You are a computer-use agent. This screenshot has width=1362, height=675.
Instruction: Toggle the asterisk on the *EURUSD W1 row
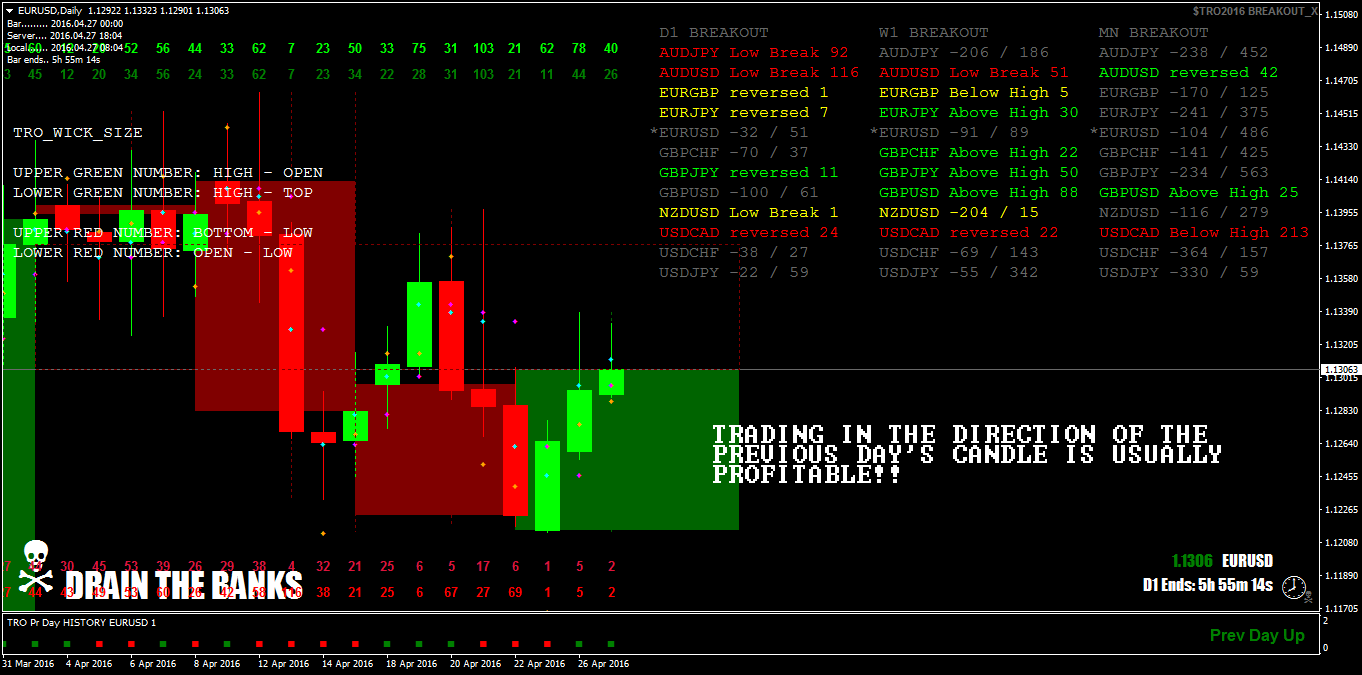[x=873, y=132]
